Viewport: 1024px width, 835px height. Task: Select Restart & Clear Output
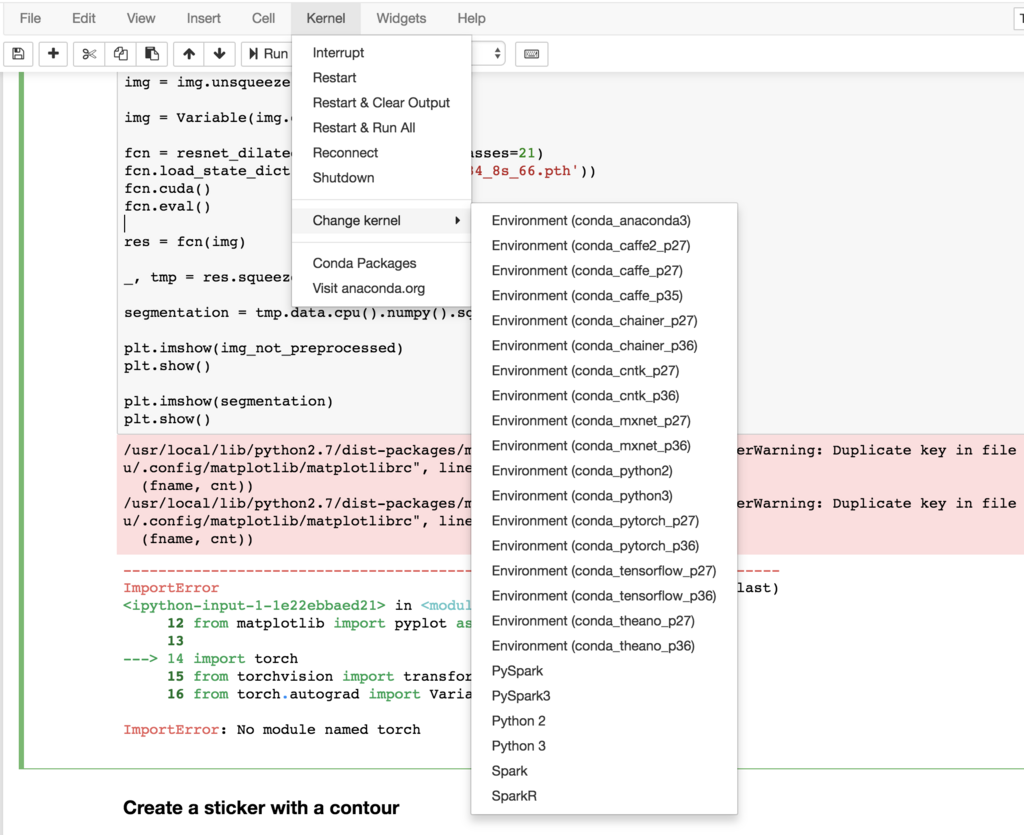pos(381,102)
